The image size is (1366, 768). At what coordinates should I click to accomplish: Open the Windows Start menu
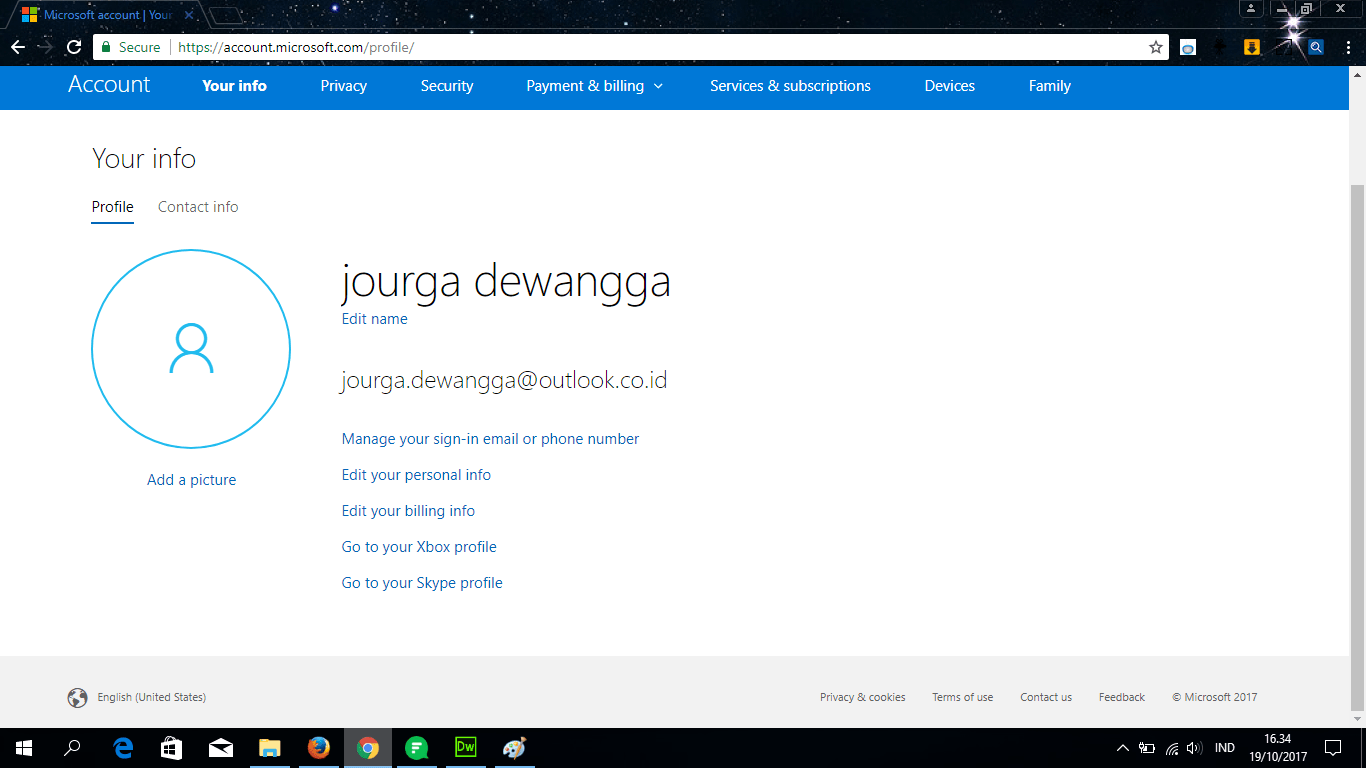tap(24, 748)
